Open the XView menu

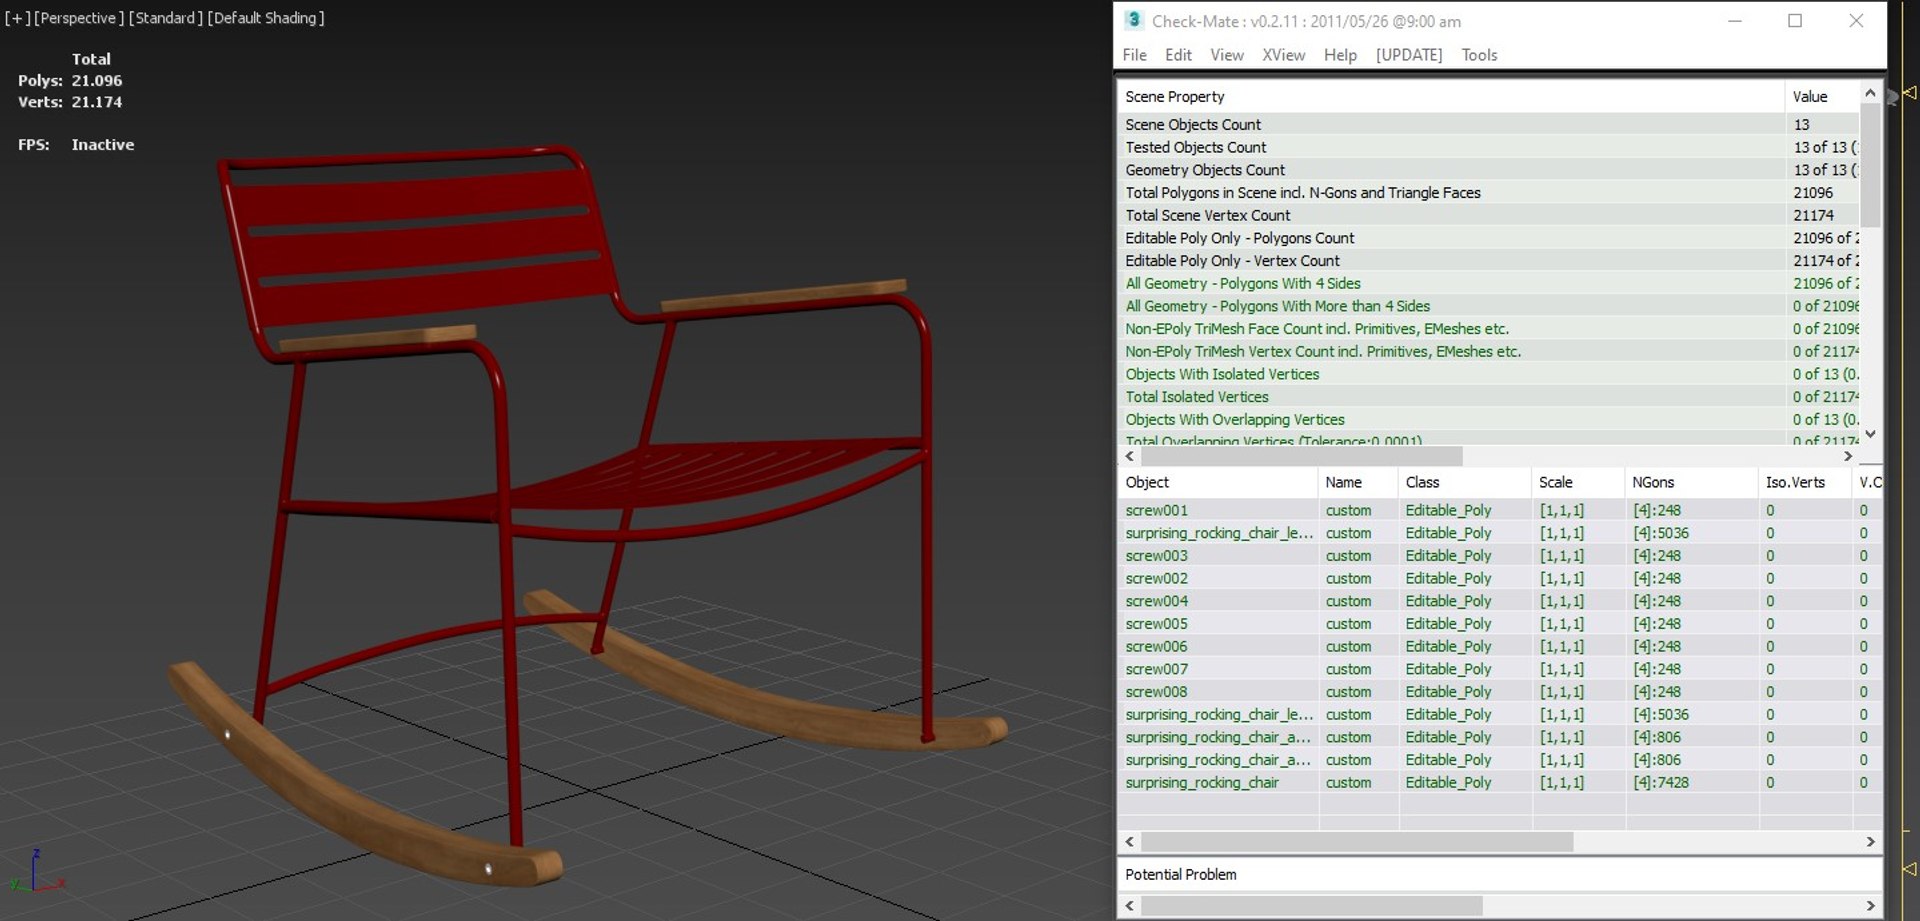tap(1283, 55)
